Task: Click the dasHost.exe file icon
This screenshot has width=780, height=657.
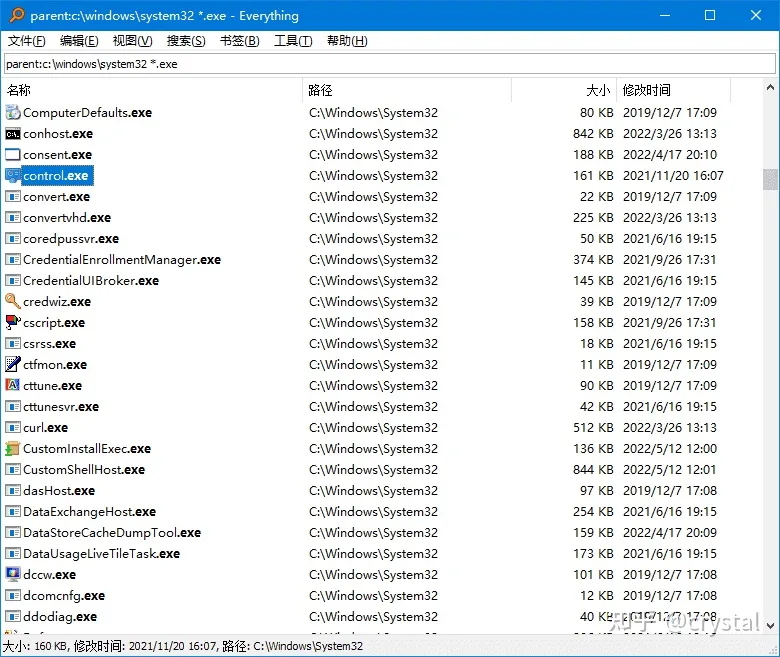Action: (x=13, y=490)
